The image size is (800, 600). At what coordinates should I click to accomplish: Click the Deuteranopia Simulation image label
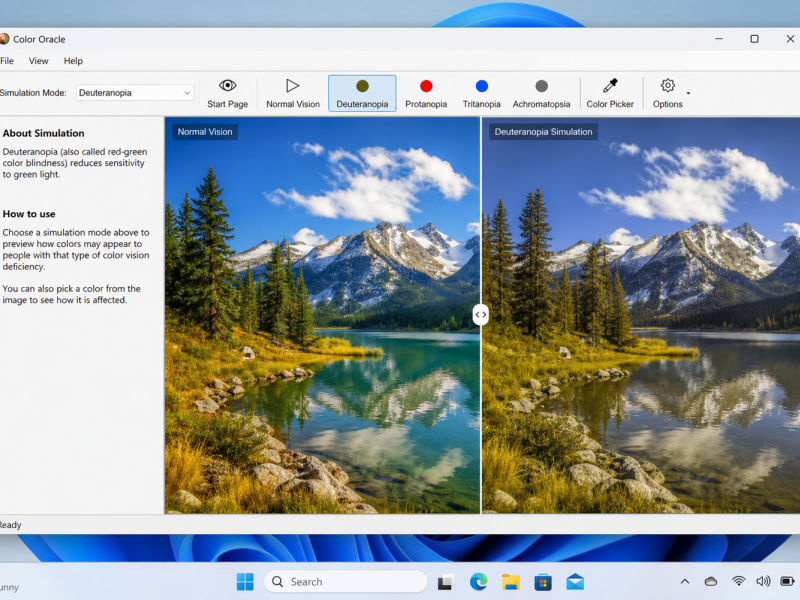[543, 132]
